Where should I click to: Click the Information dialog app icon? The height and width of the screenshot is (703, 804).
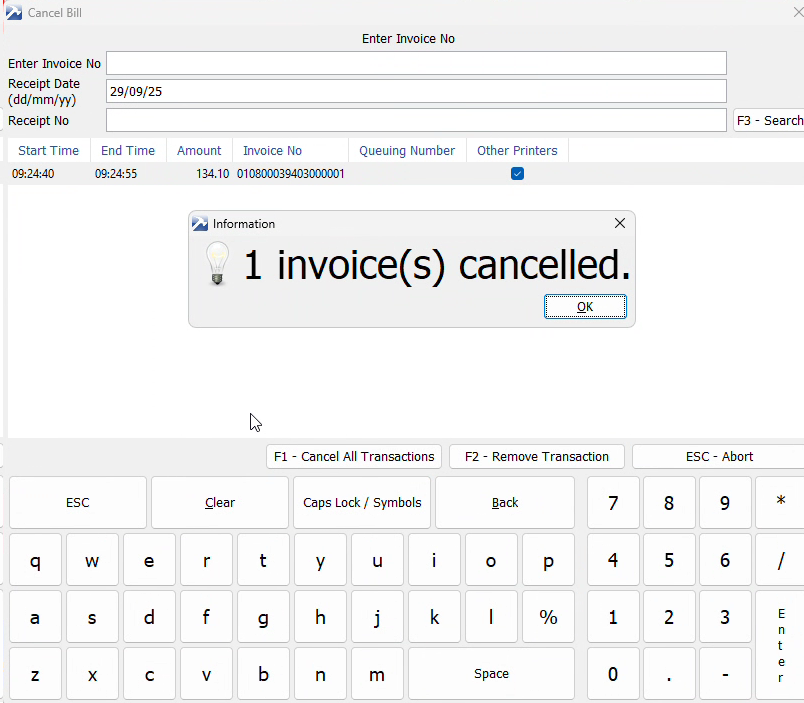pyautogui.click(x=200, y=224)
